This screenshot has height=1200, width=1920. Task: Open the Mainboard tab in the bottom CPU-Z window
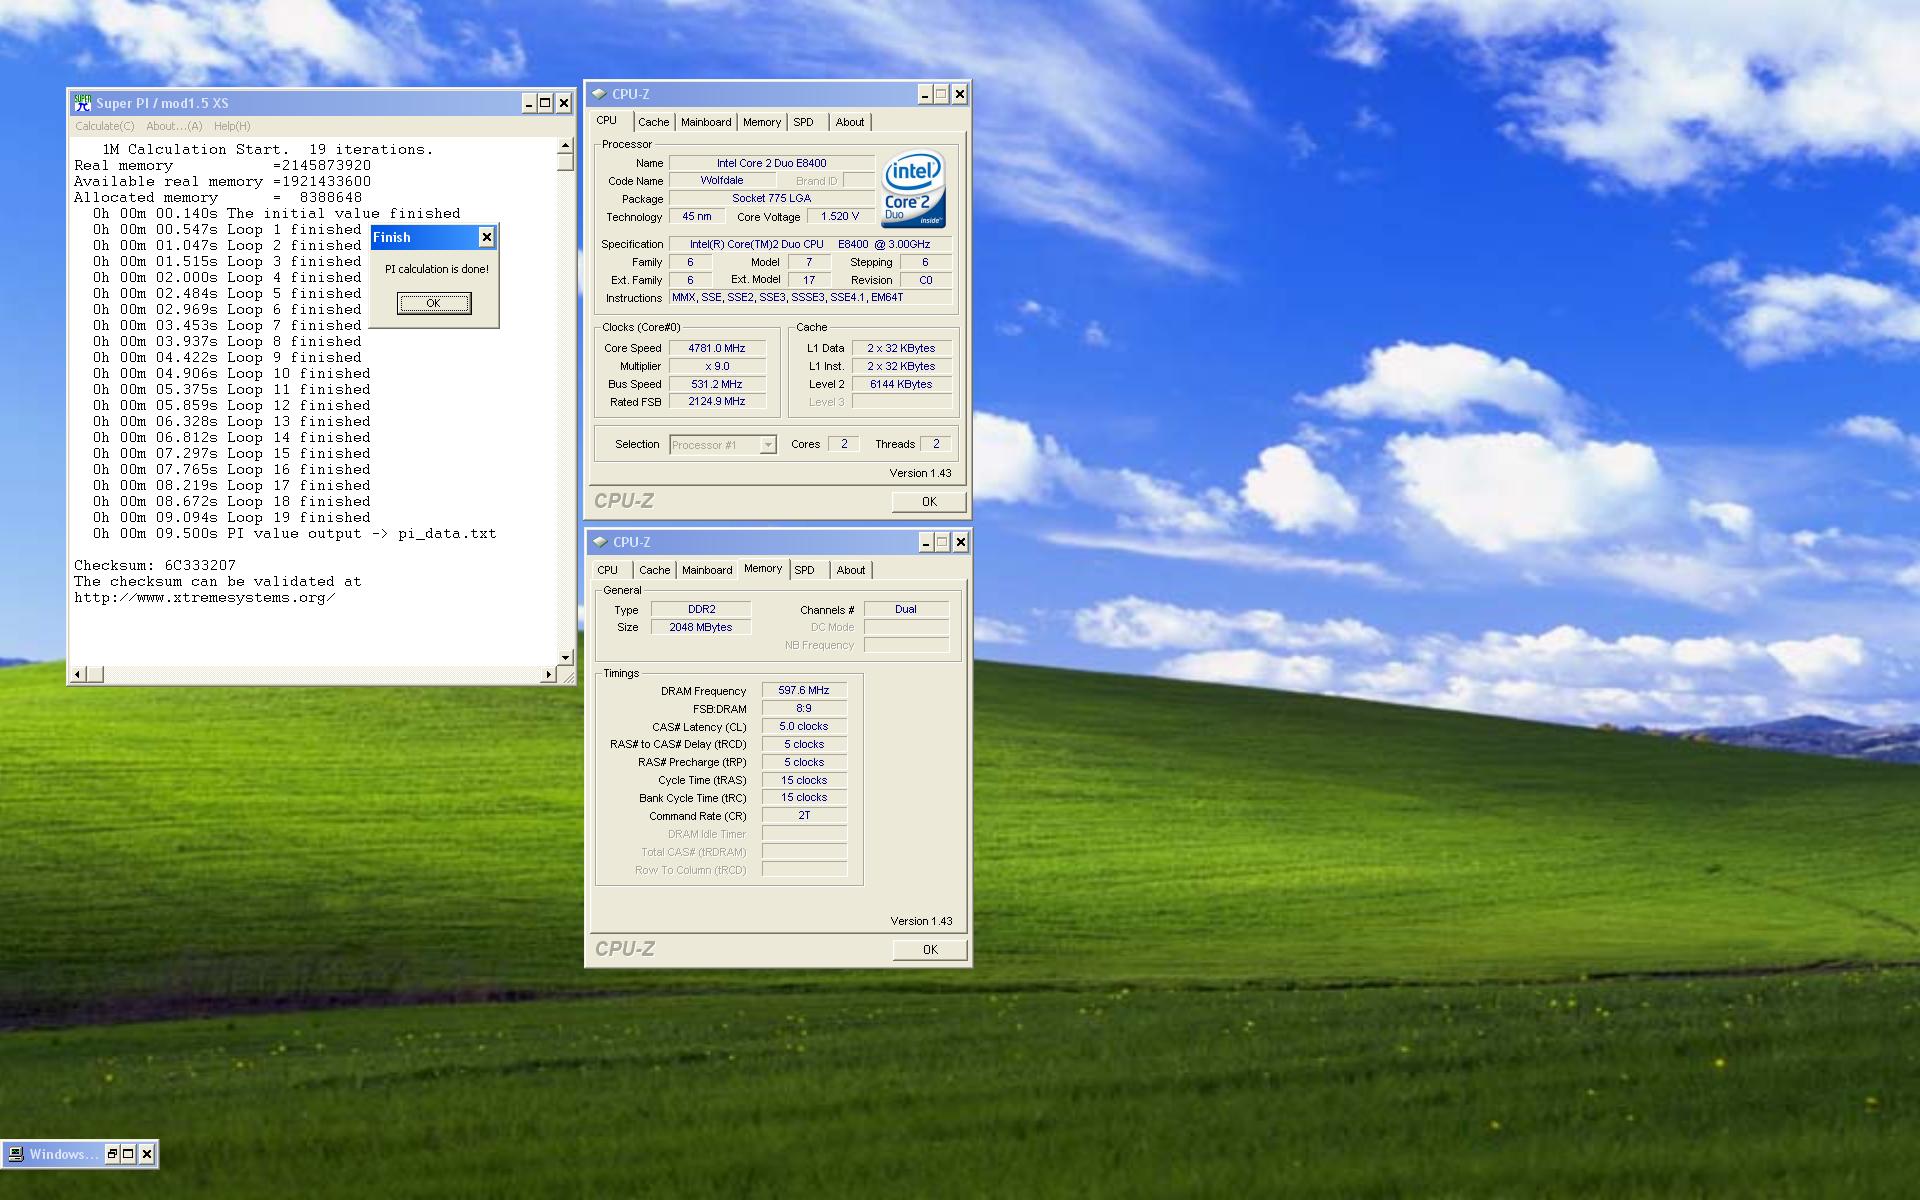click(x=707, y=570)
